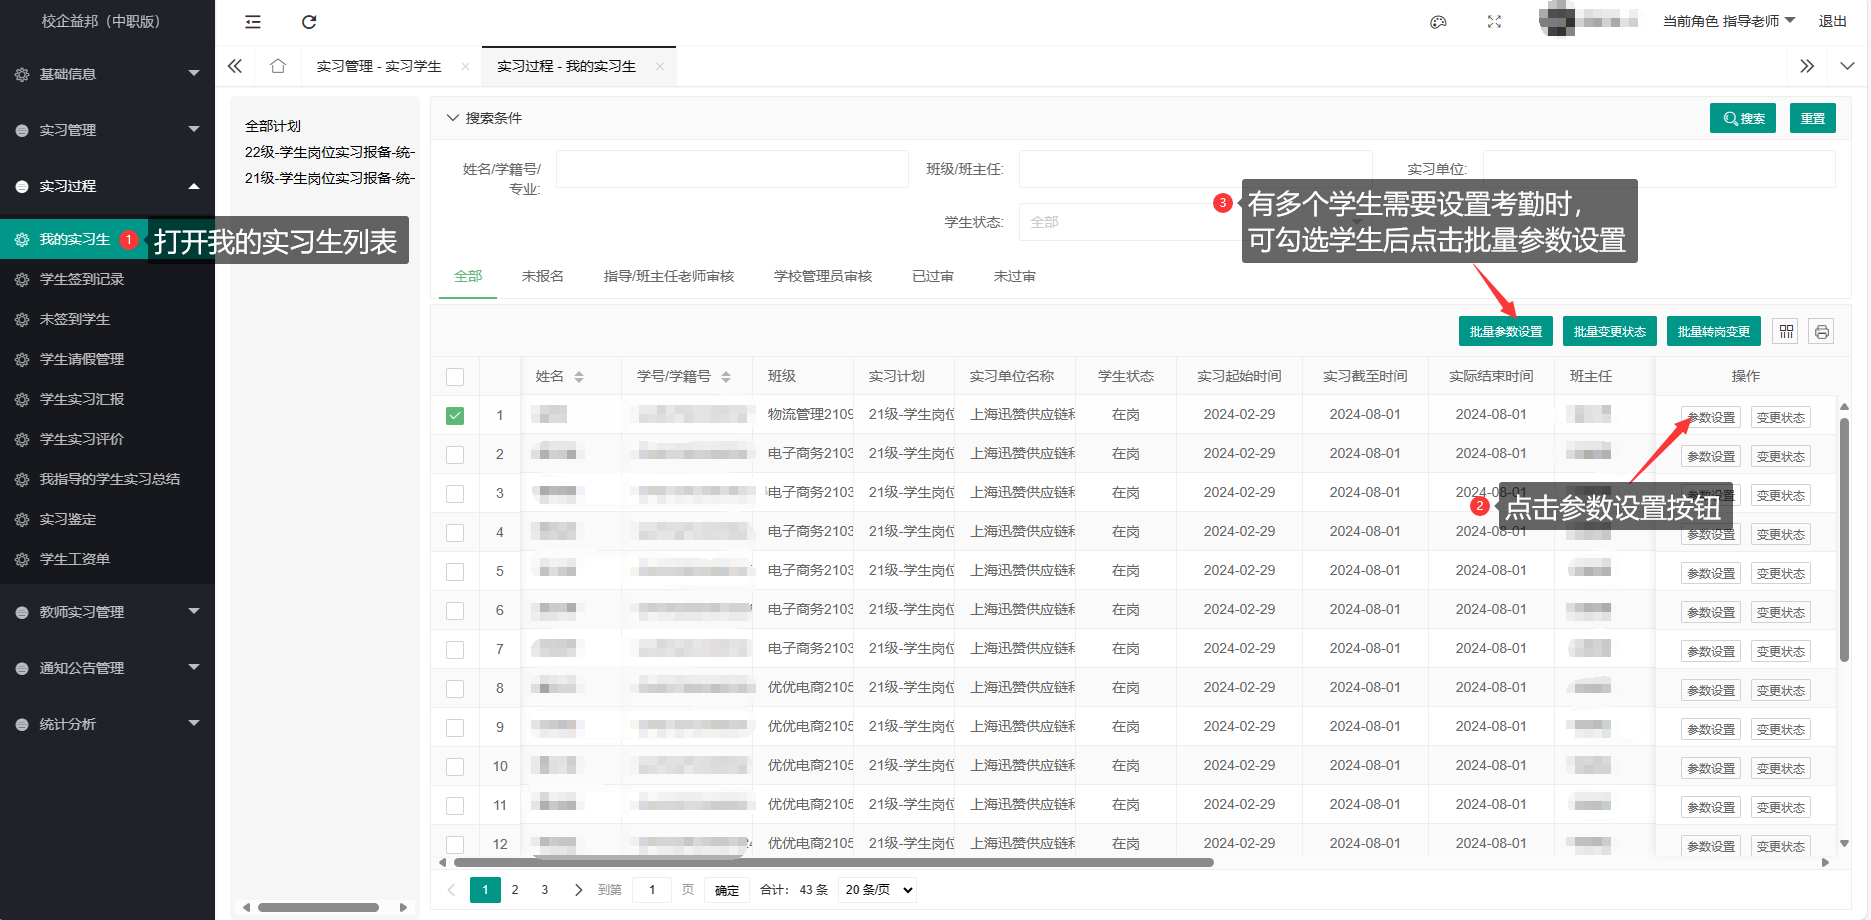Switch to the 未报名 filter tab
This screenshot has height=920, width=1871.
pos(542,276)
